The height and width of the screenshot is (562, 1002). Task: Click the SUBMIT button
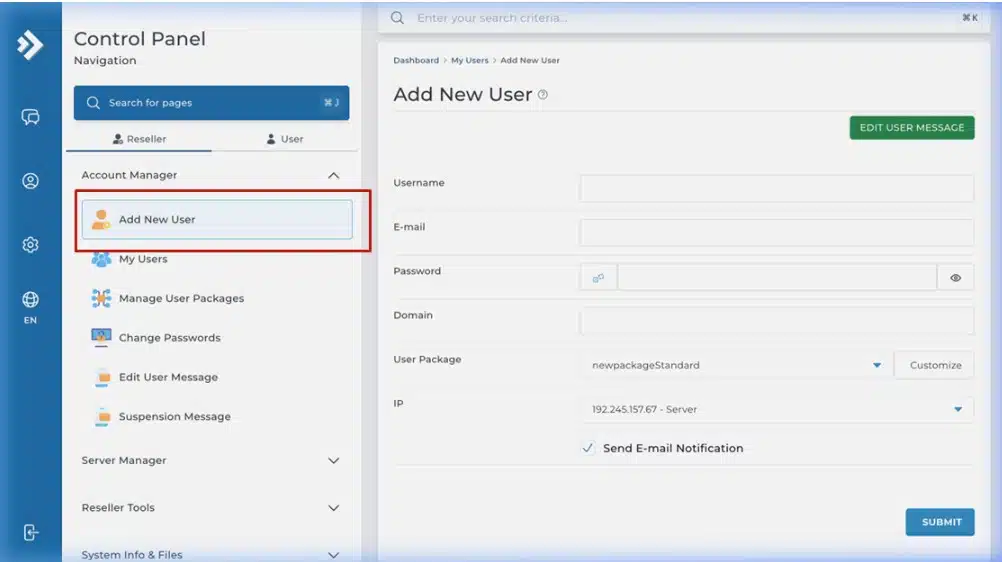(x=940, y=522)
